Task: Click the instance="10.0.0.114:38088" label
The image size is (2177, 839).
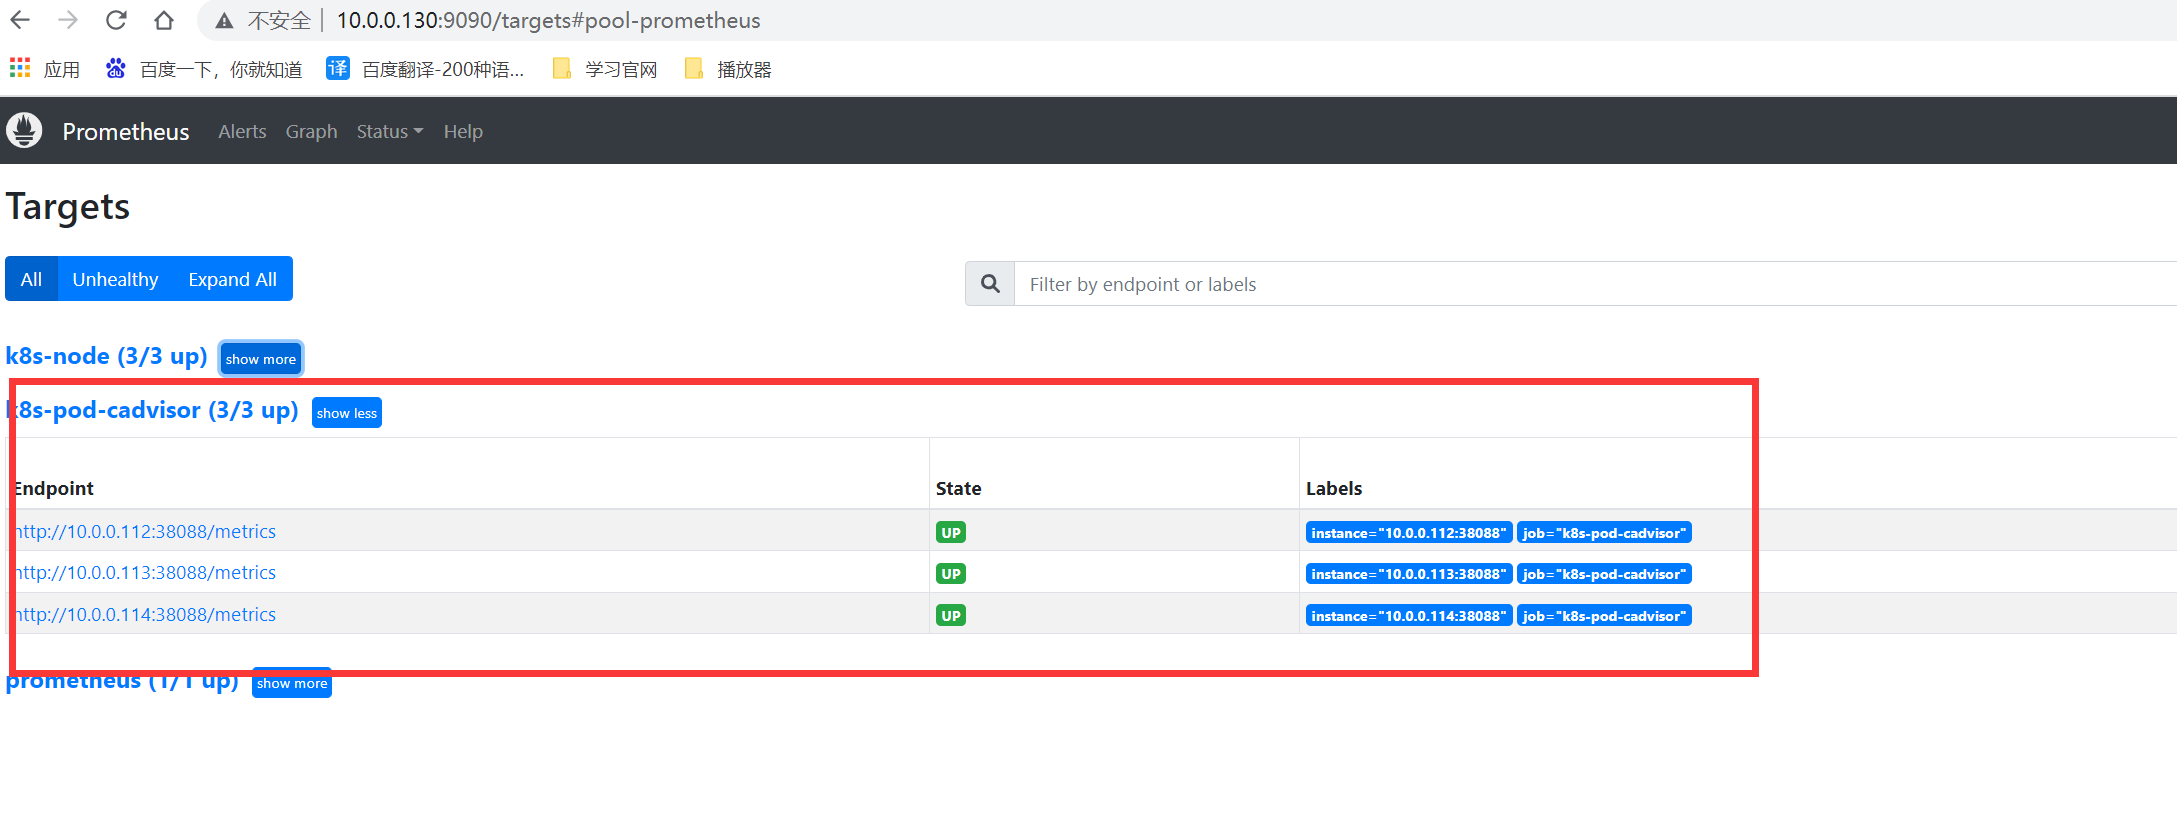Action: click(1408, 616)
